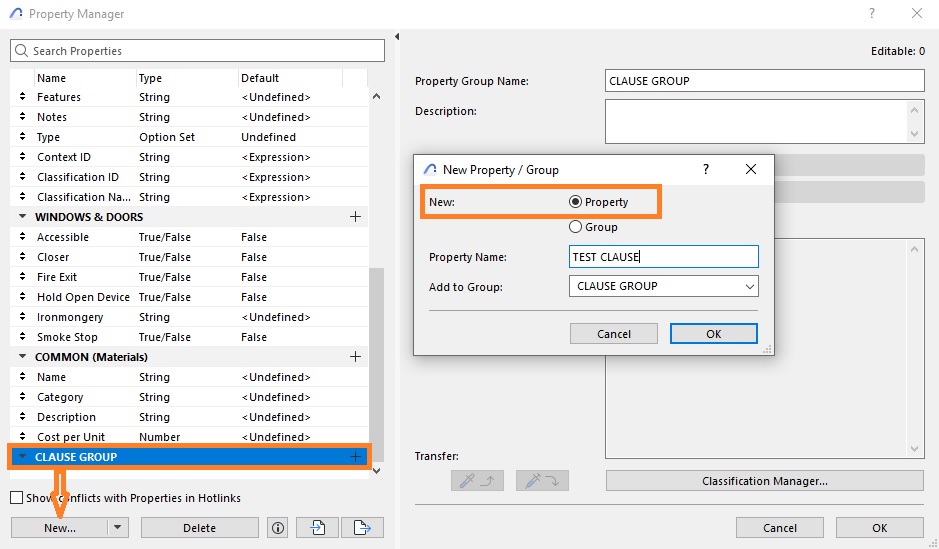Click the Default column header
The width and height of the screenshot is (939, 549).
pyautogui.click(x=260, y=78)
